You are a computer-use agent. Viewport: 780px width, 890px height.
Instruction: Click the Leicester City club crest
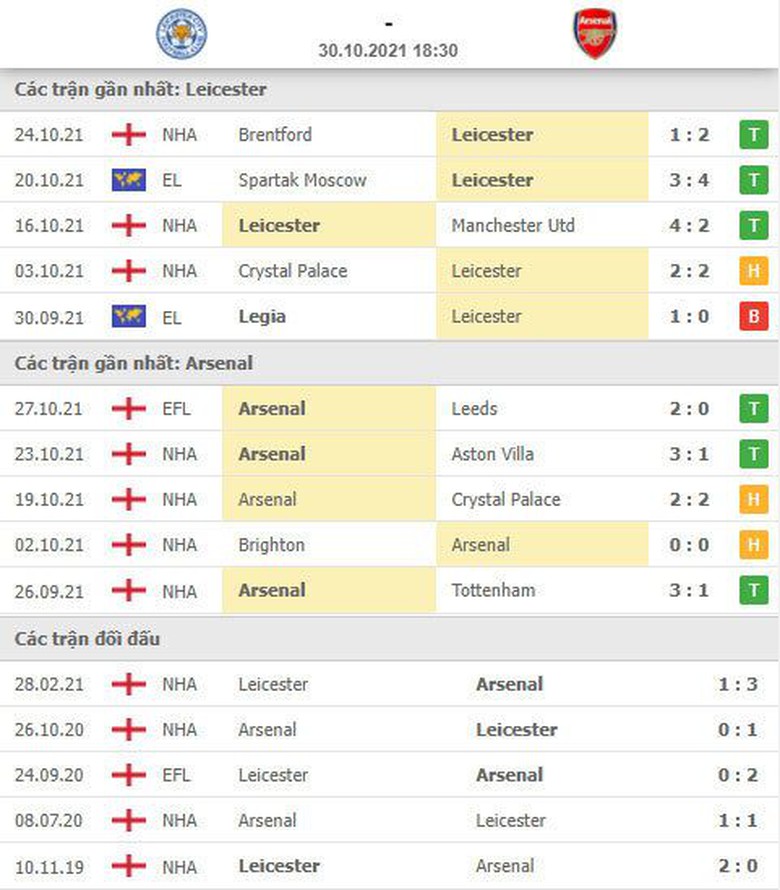181,34
